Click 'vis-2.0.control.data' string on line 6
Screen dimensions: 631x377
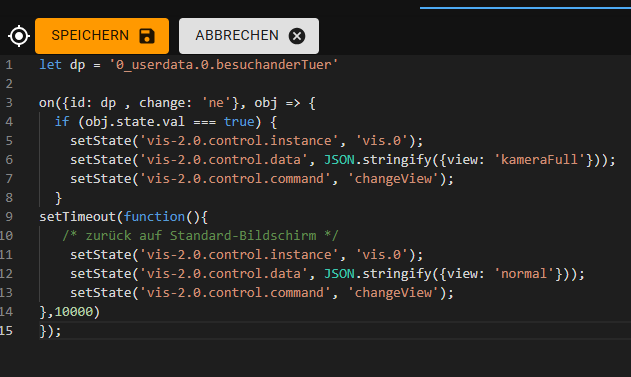224,160
